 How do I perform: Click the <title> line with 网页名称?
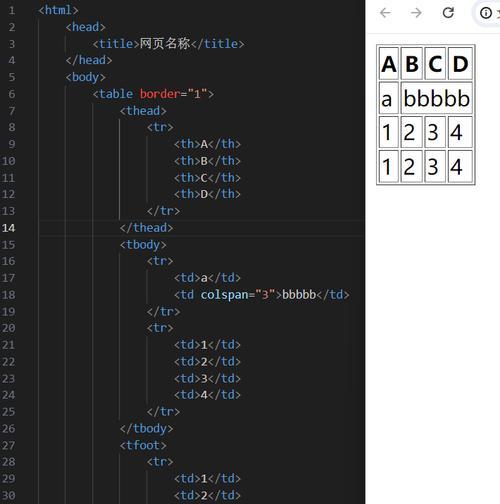[x=168, y=44]
